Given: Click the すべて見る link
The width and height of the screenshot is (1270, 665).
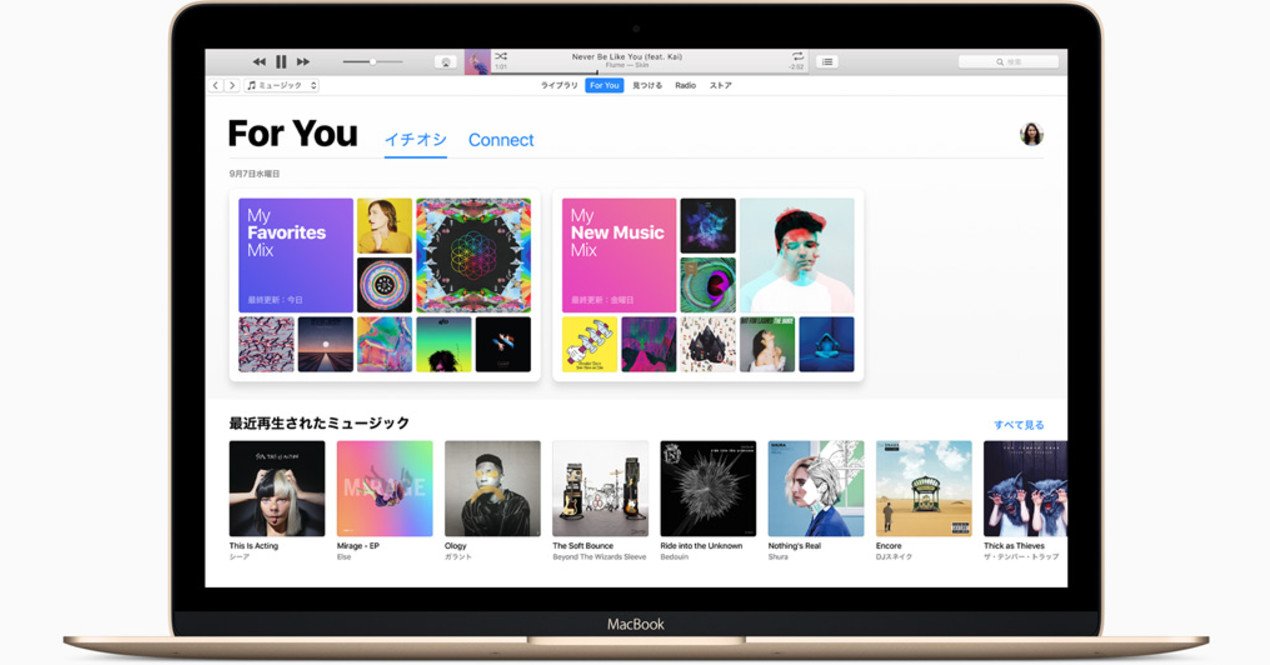Looking at the screenshot, I should (1018, 425).
